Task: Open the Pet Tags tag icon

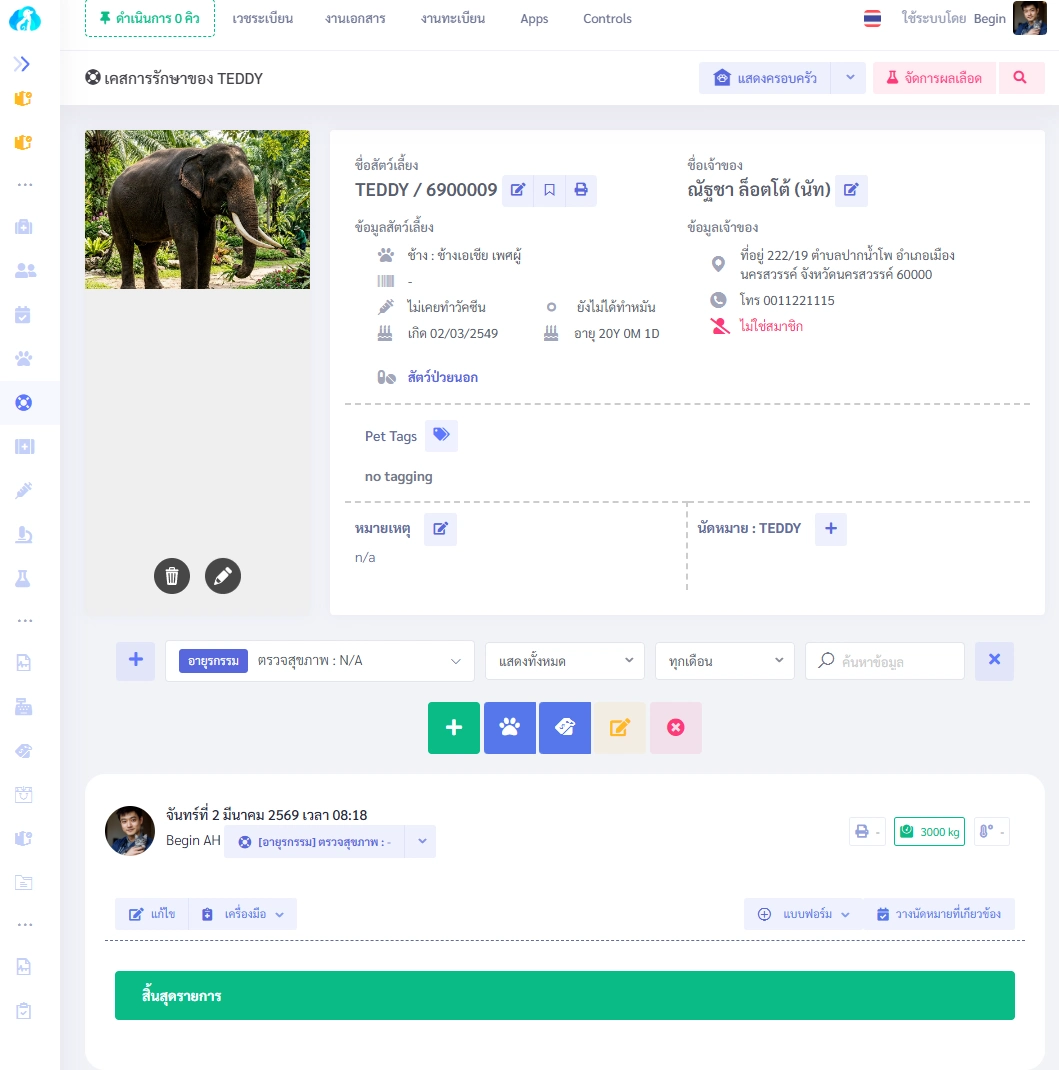Action: pos(441,435)
